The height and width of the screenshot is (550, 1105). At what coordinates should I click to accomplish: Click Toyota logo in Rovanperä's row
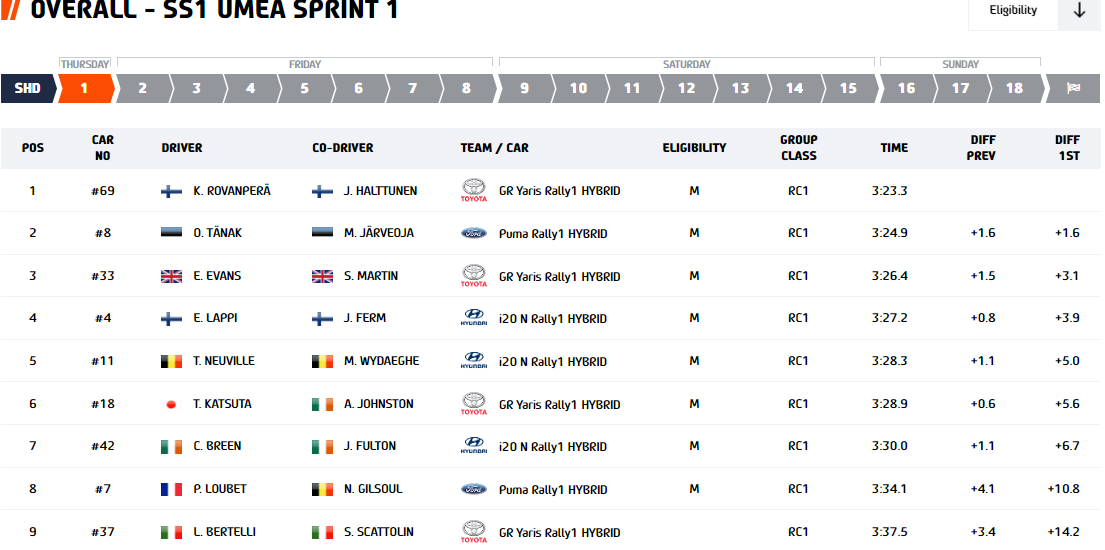474,190
